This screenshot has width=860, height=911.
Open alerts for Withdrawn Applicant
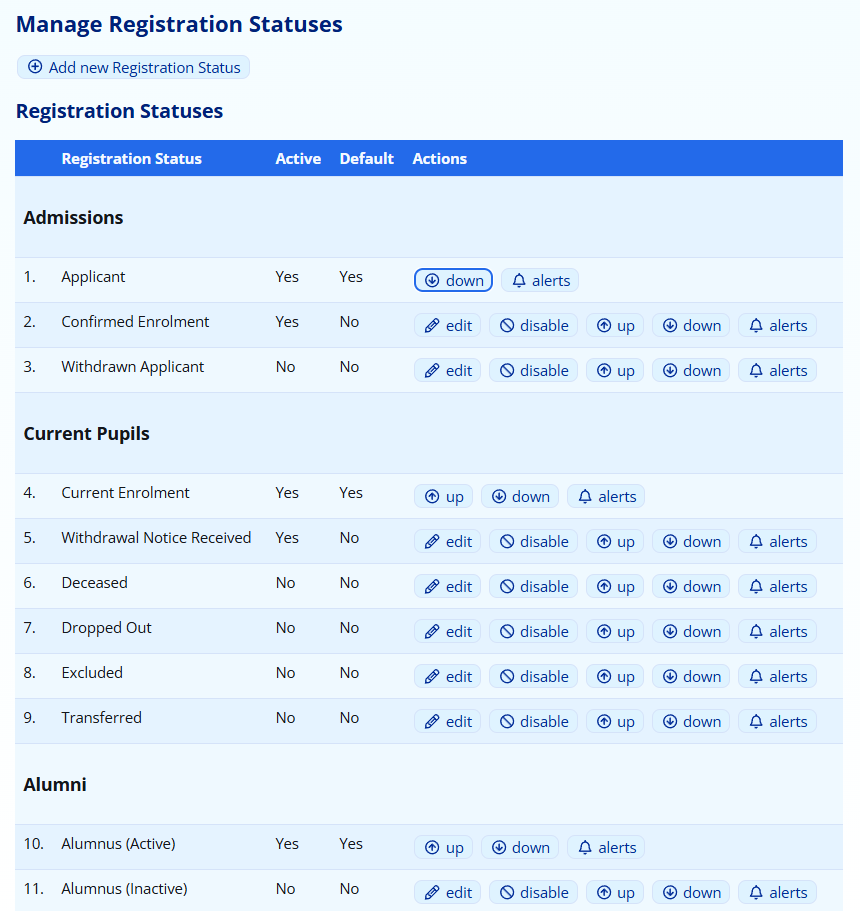tap(777, 371)
